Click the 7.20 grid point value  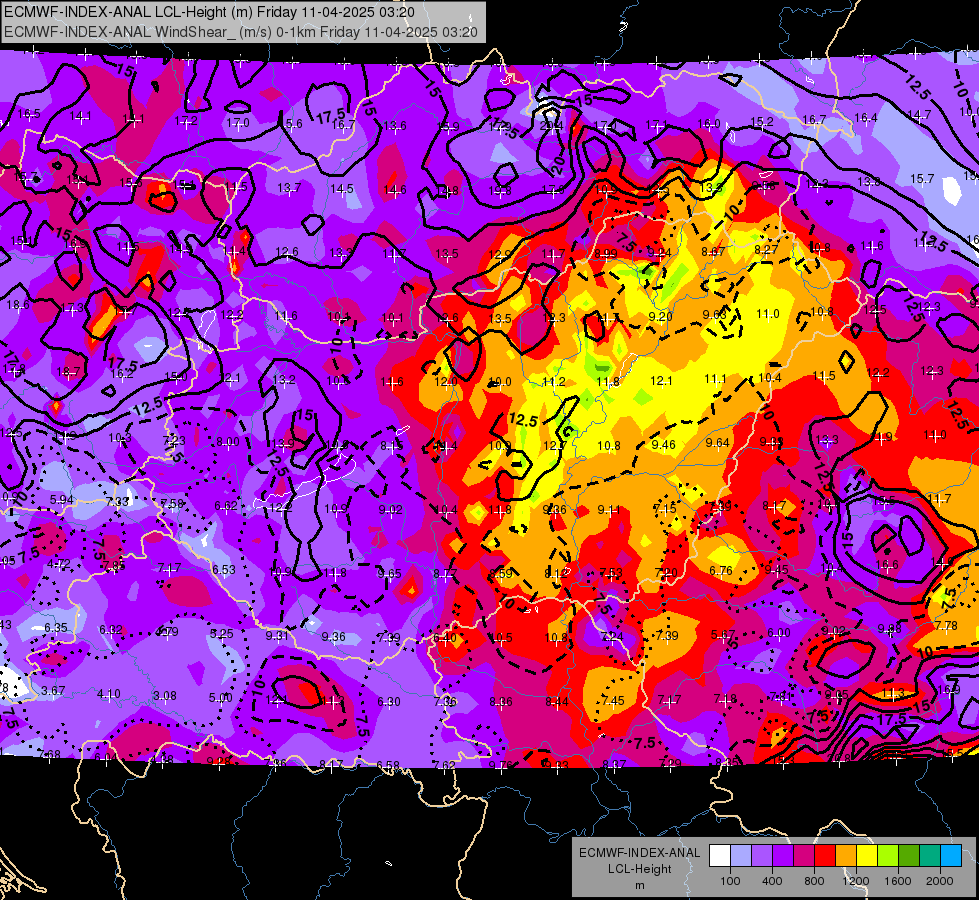pos(666,572)
